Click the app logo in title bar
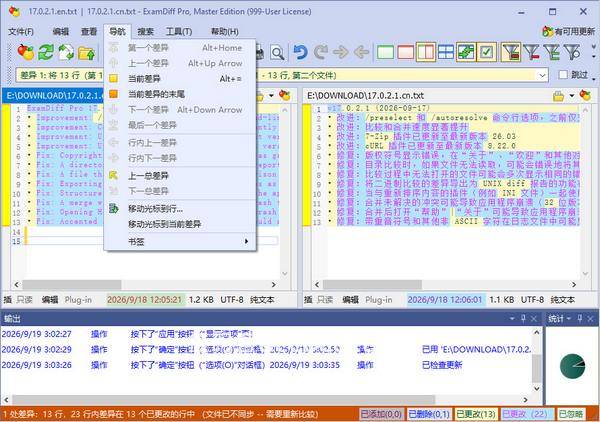 (x=15, y=11)
